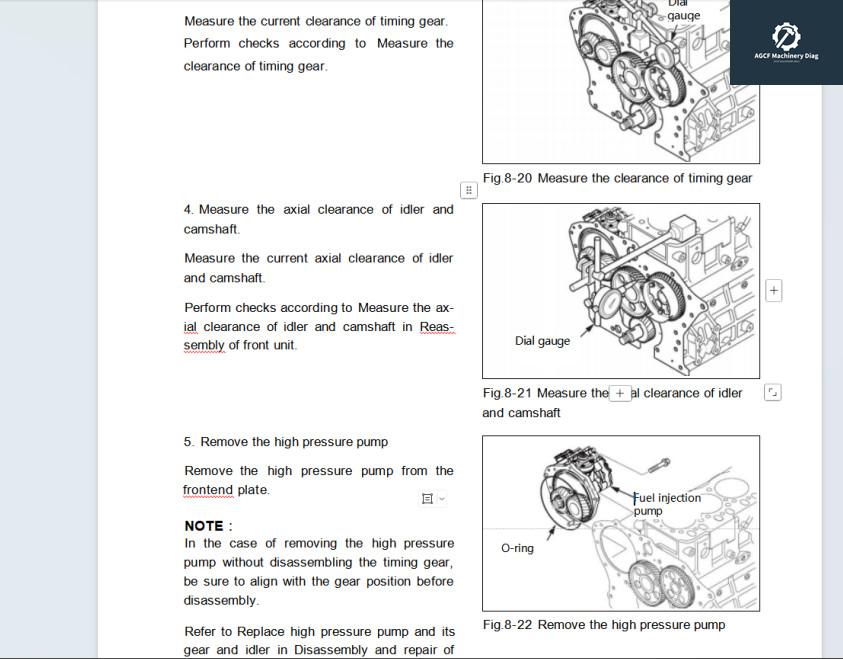Viewport: 843px width, 659px height.
Task: Select the expand corners icon beside Fig.8-21
Action: (772, 393)
